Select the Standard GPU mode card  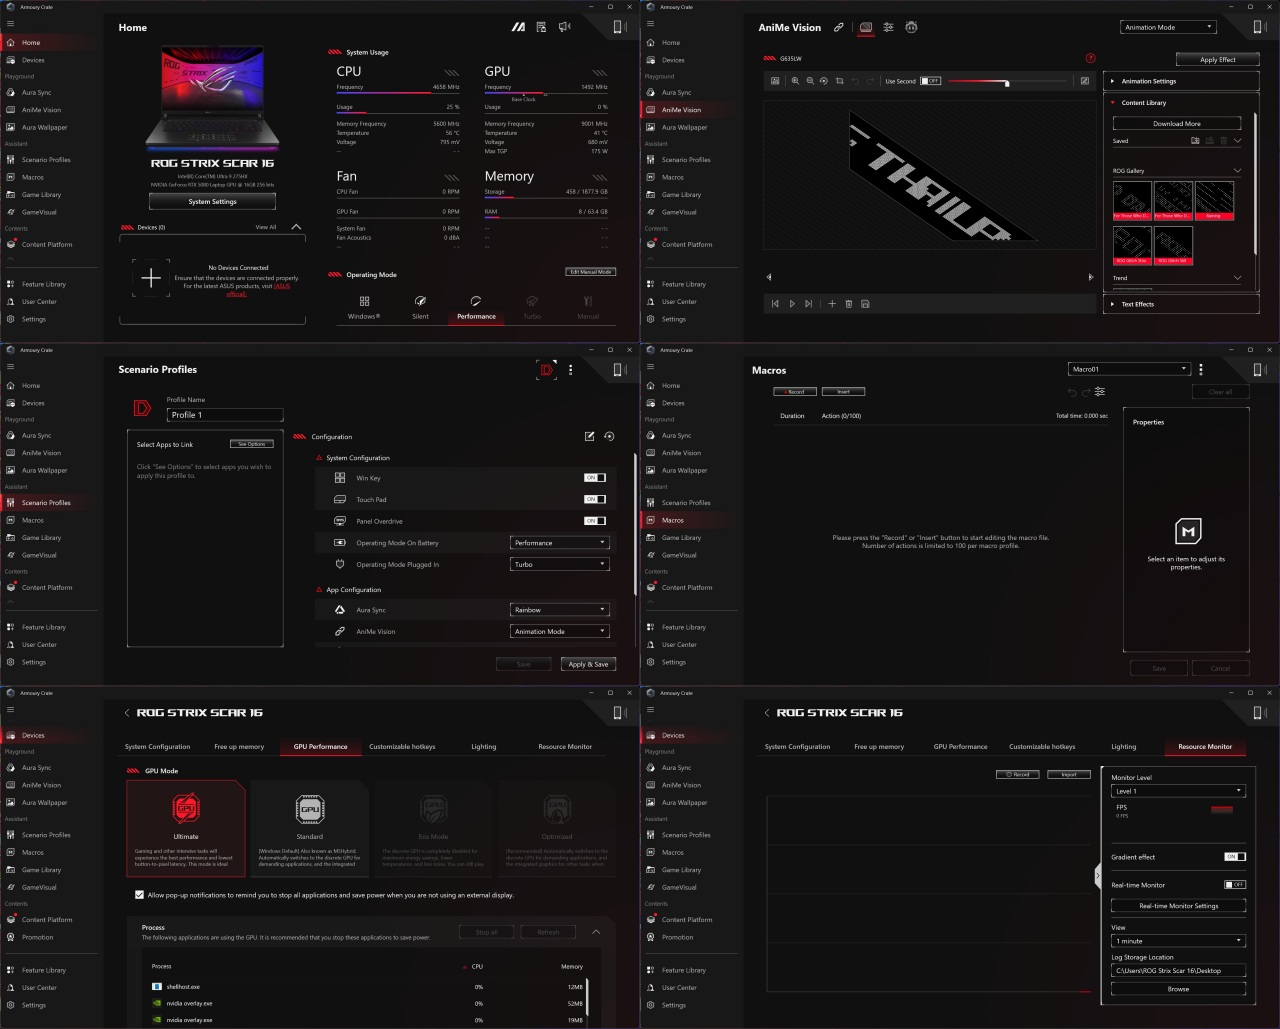tap(310, 828)
